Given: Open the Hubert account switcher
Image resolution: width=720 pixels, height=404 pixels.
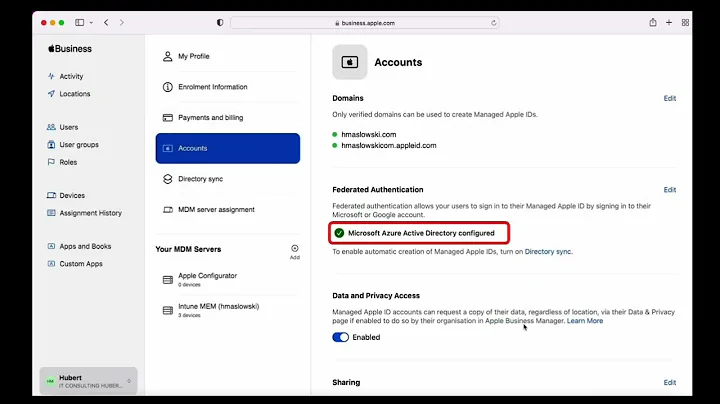Looking at the screenshot, I should coord(88,381).
